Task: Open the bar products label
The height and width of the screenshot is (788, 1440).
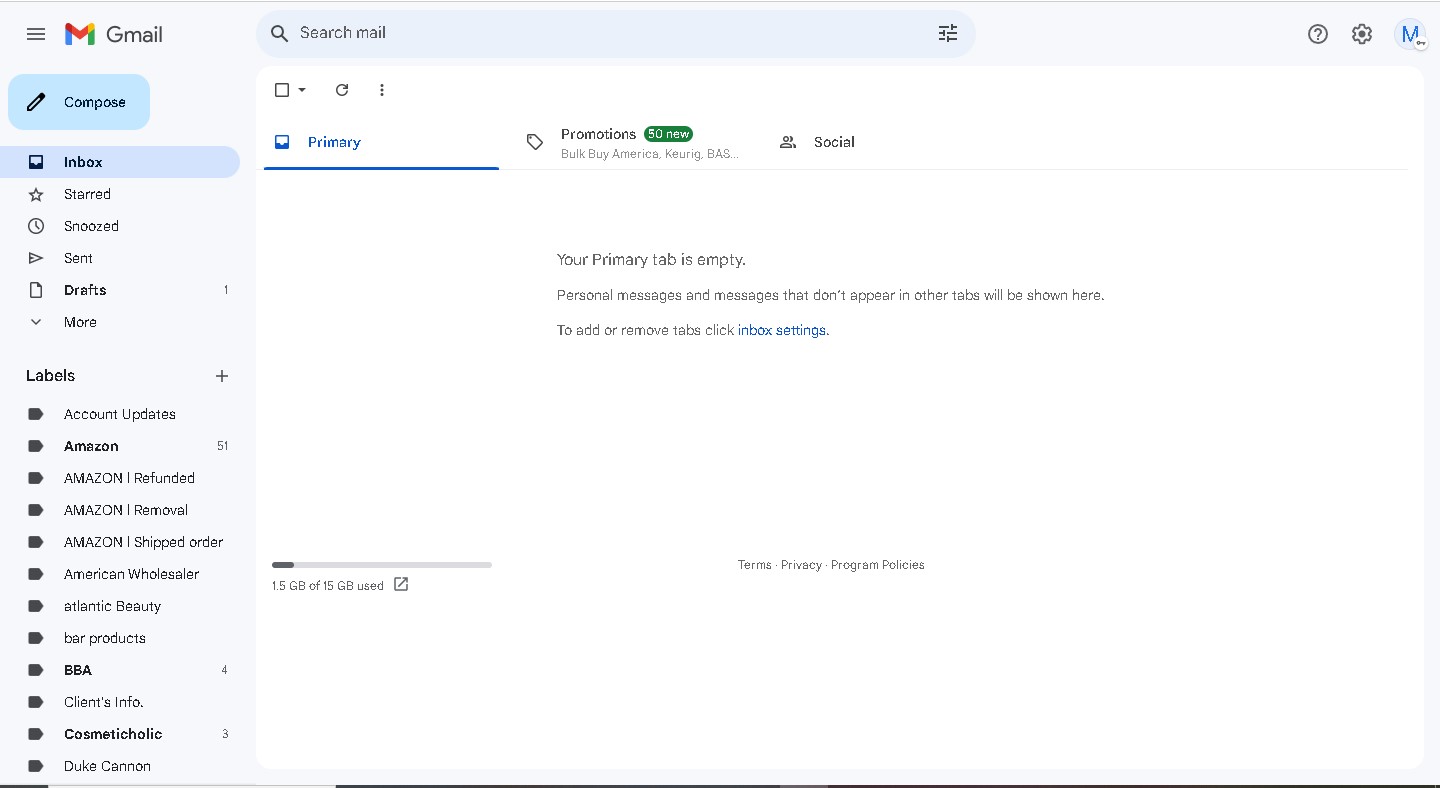Action: (x=120, y=638)
